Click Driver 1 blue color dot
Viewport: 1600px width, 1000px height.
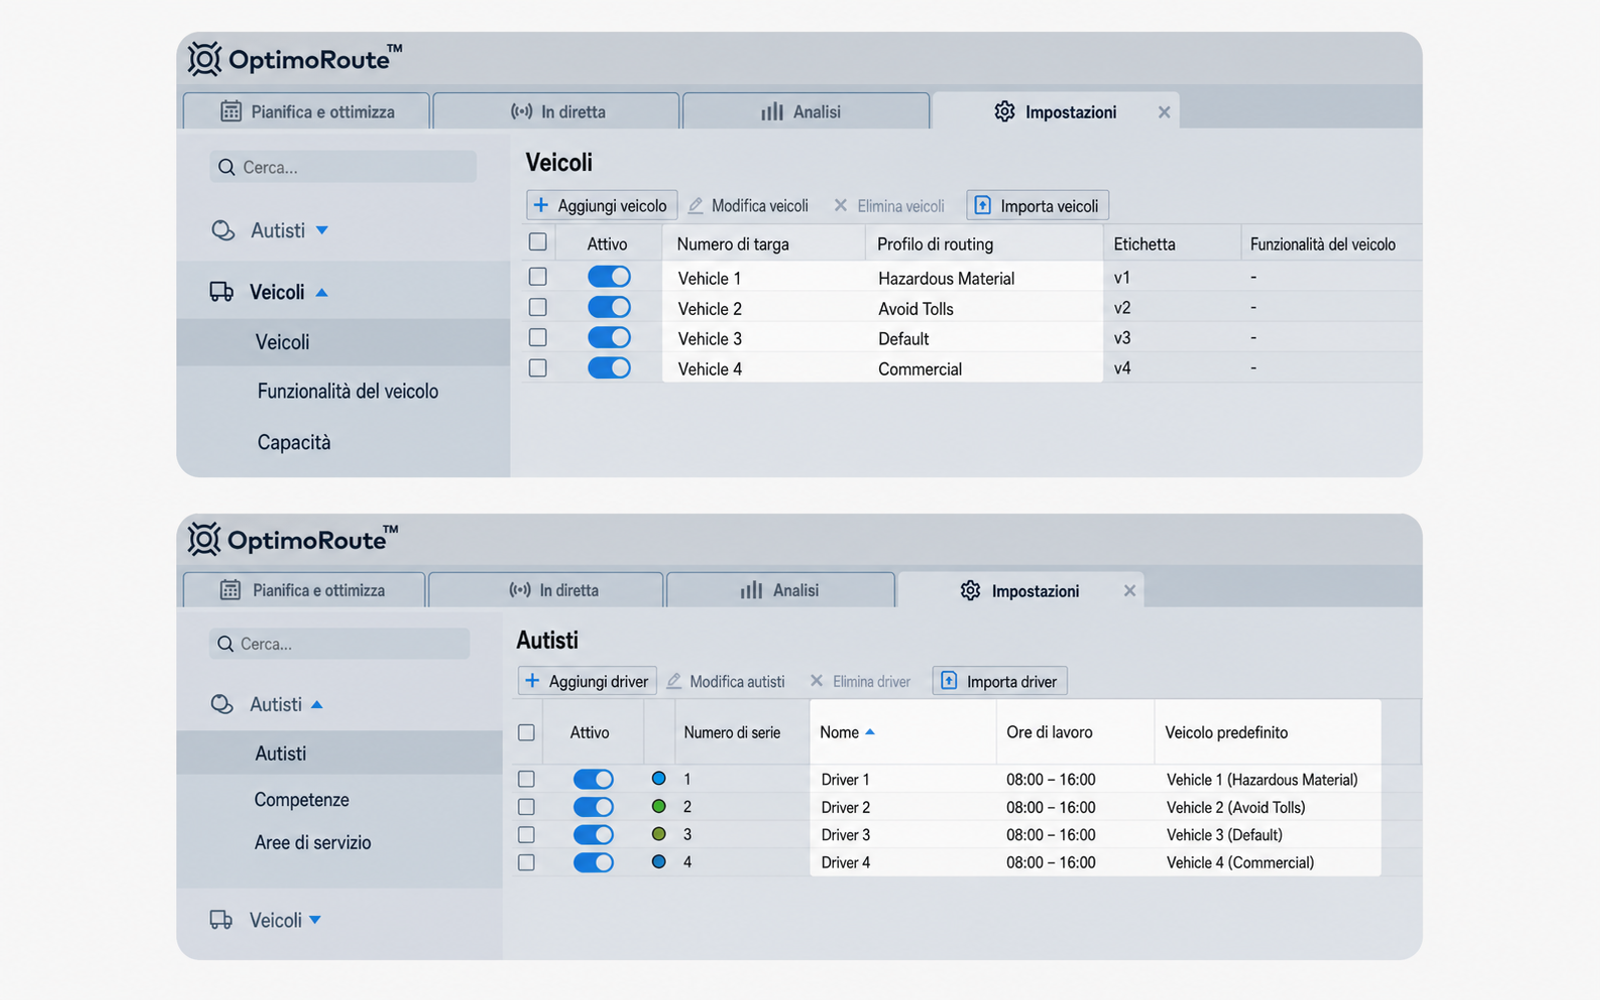click(x=658, y=778)
